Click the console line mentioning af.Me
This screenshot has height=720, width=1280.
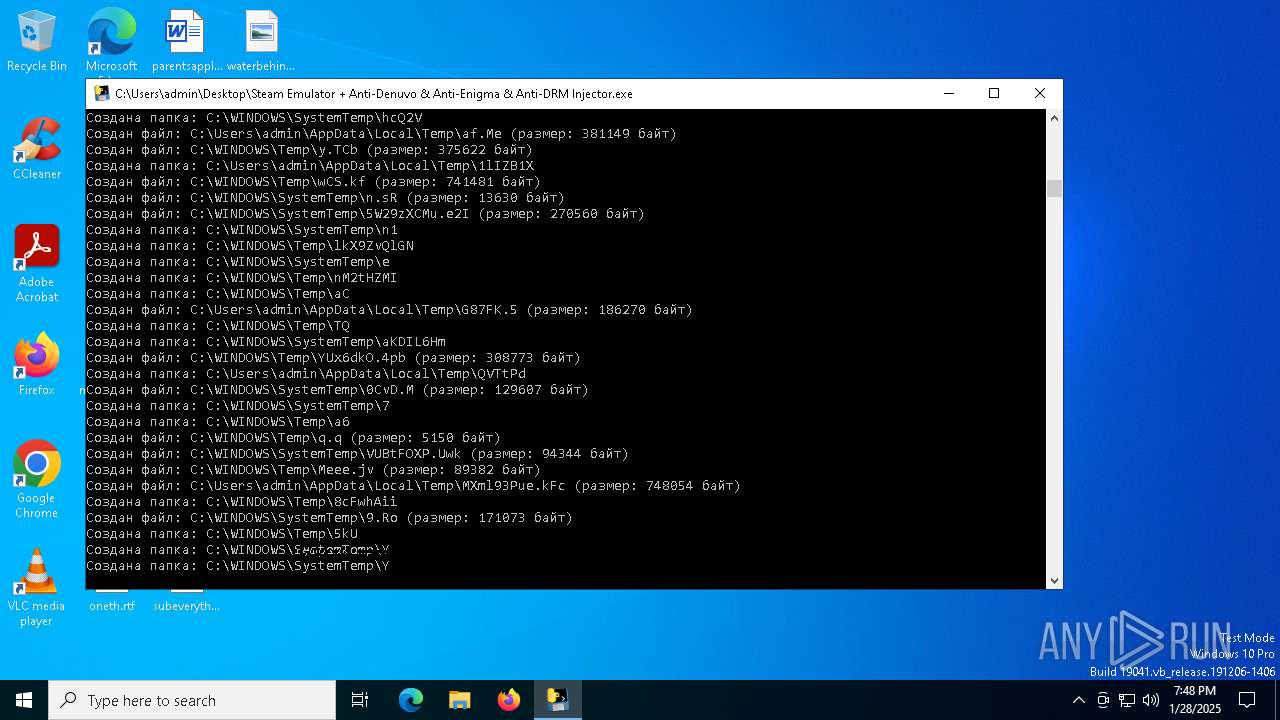point(381,134)
